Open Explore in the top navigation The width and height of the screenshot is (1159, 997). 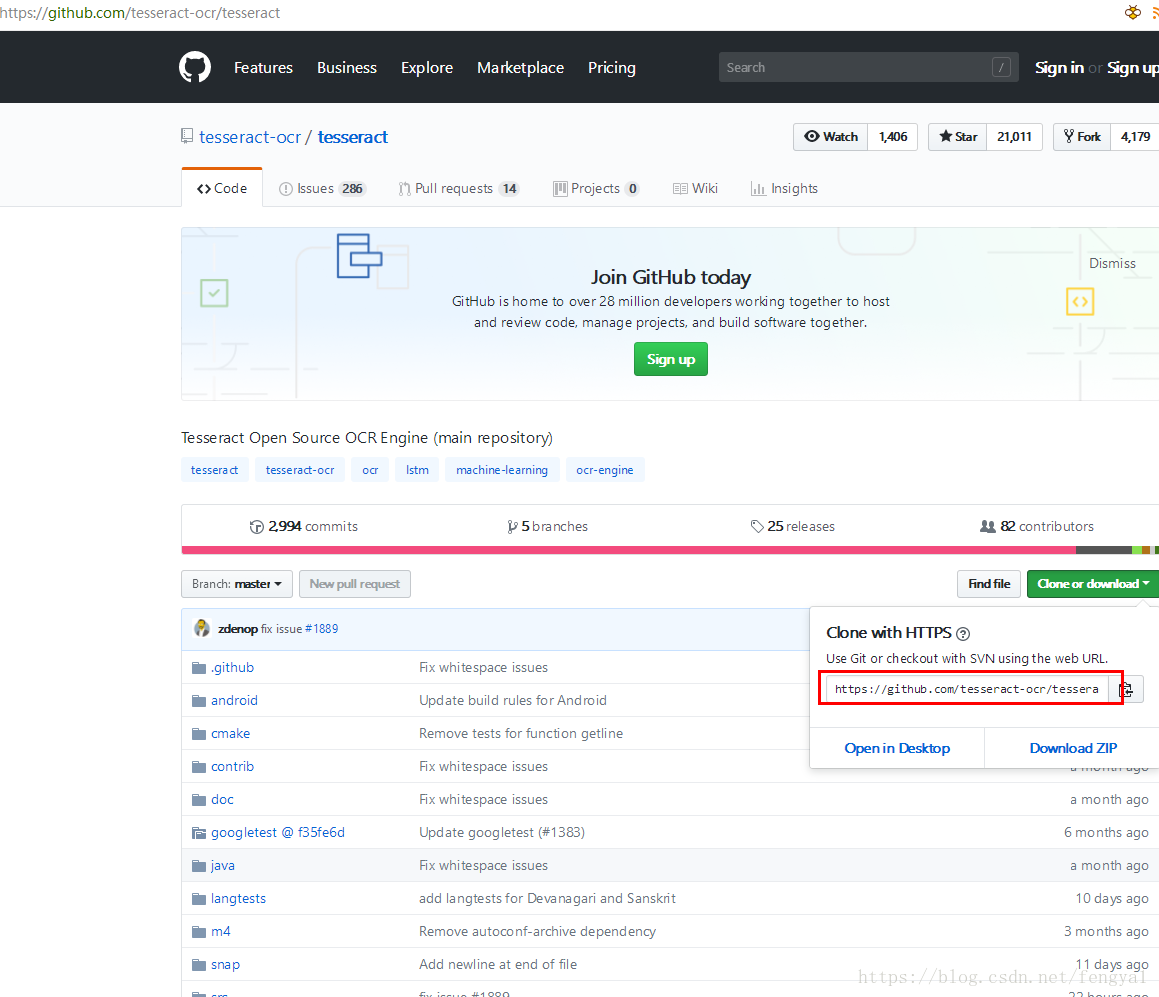[x=426, y=67]
